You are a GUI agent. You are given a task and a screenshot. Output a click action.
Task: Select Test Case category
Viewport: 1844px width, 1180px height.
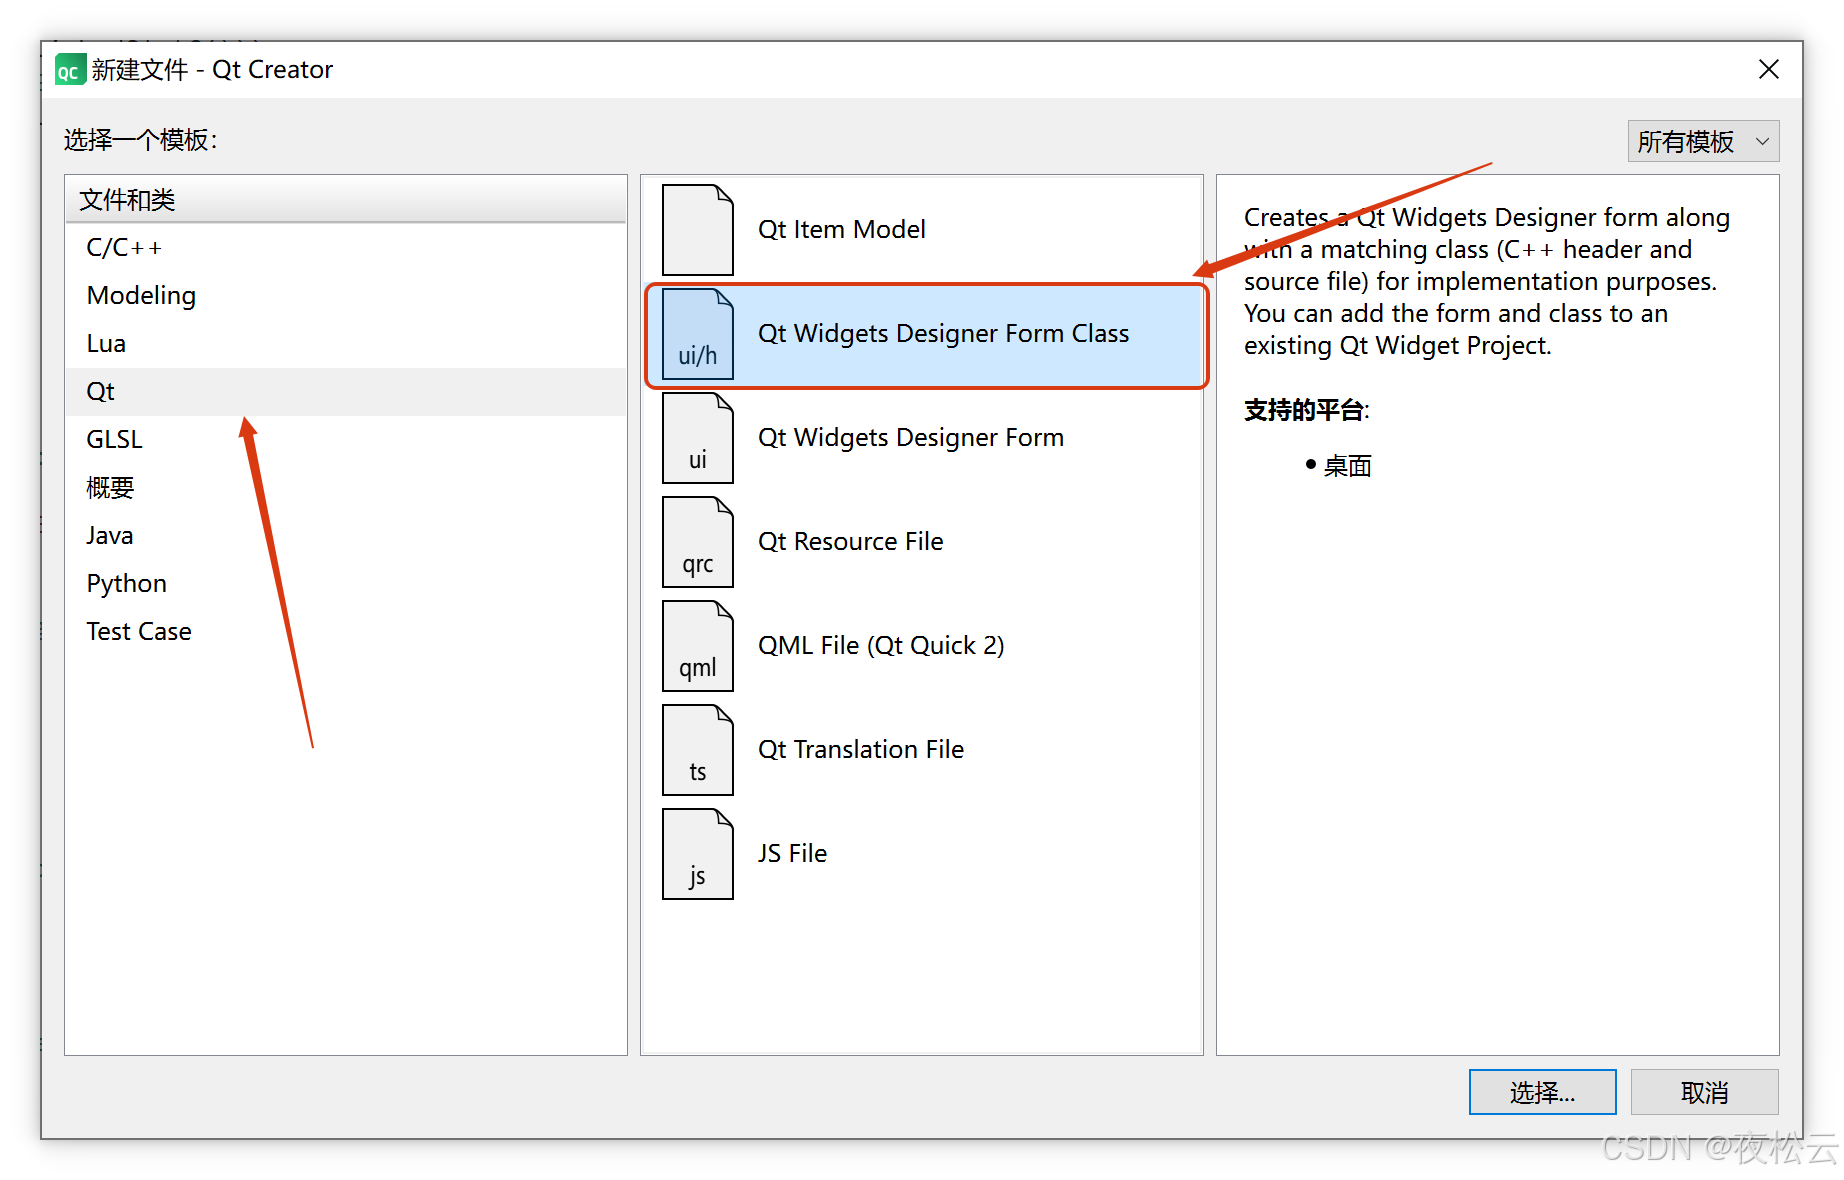[x=346, y=631]
